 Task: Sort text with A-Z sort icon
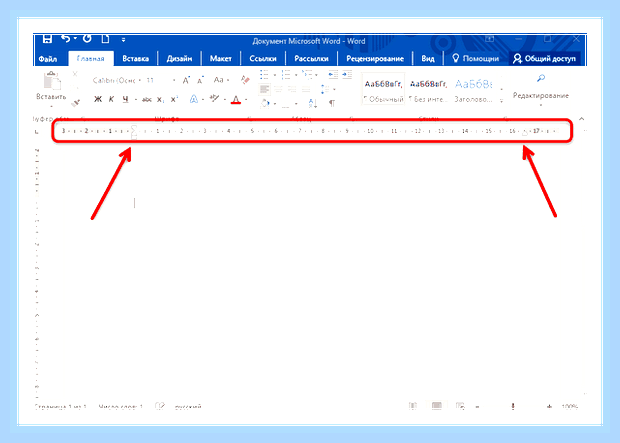coord(312,104)
